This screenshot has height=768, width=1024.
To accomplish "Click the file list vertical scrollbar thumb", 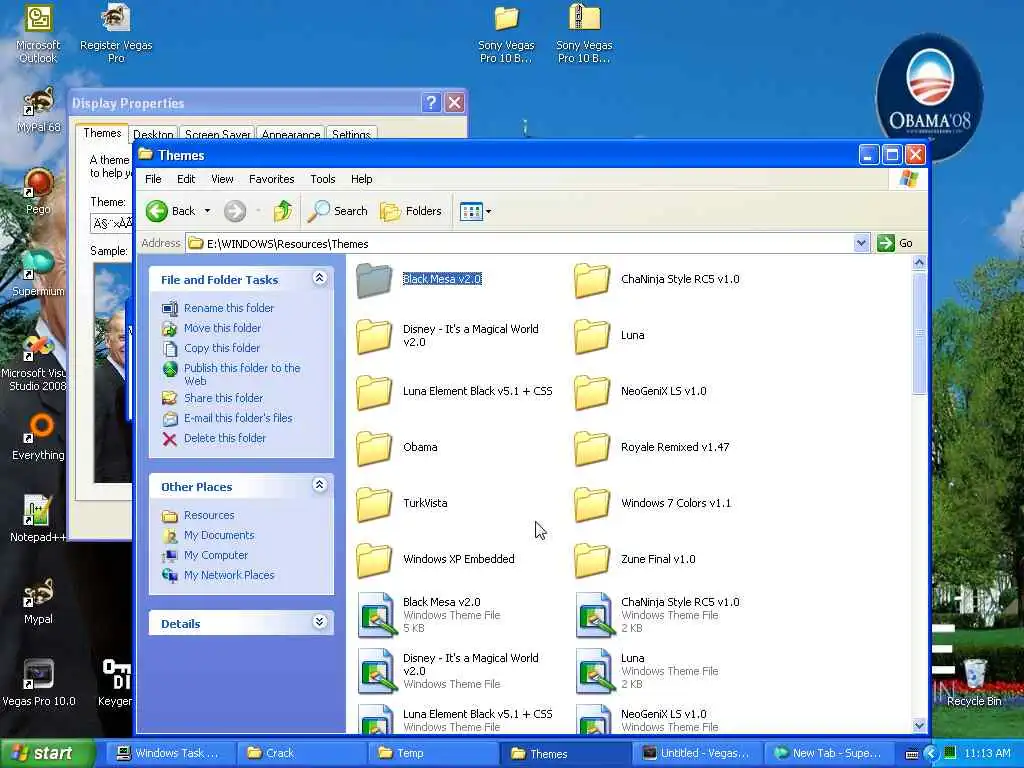I will (x=919, y=333).
